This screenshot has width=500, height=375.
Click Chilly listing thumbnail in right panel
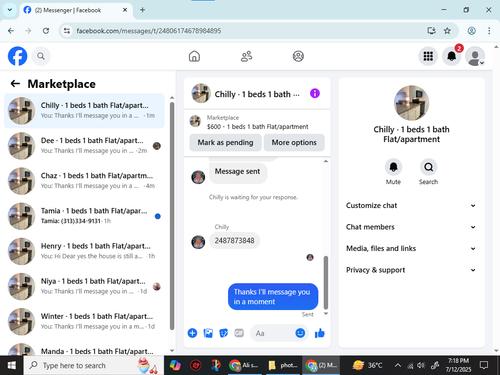(x=411, y=103)
